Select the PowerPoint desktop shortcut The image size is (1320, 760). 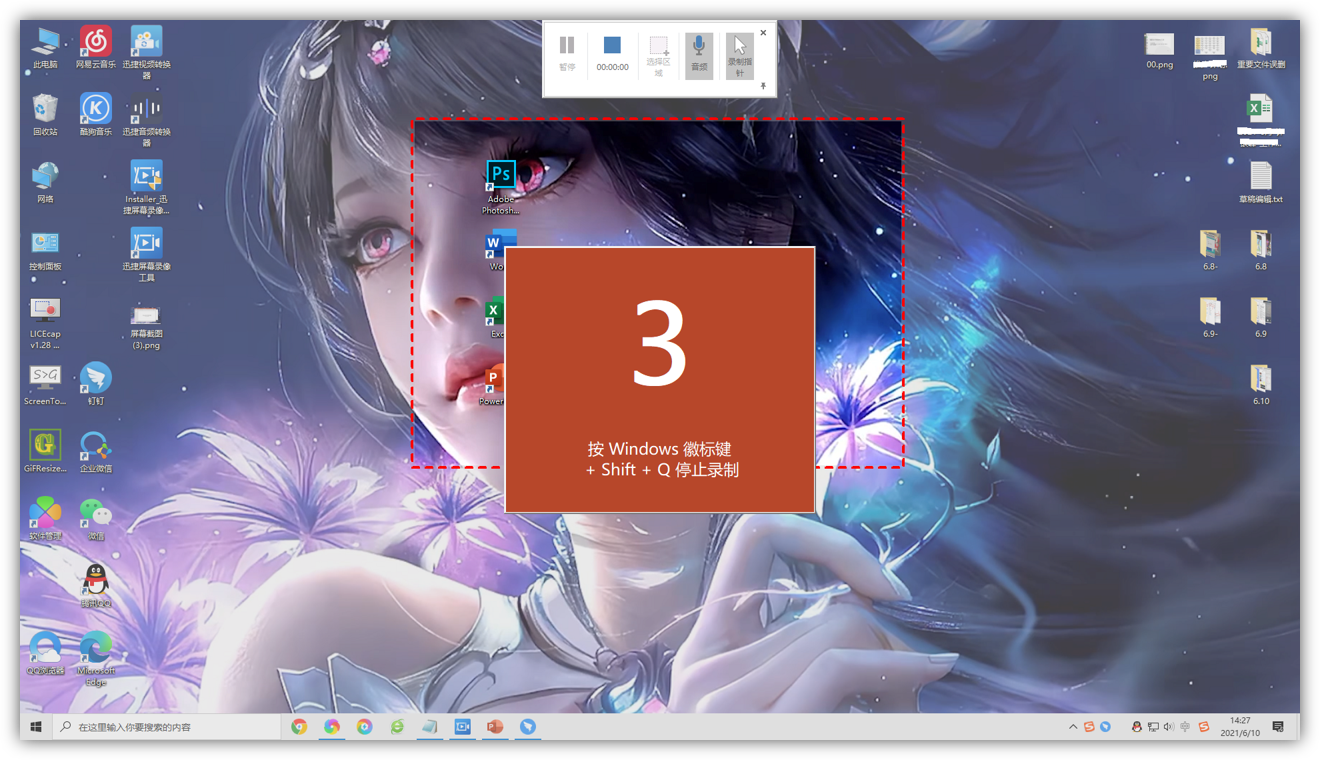click(493, 385)
